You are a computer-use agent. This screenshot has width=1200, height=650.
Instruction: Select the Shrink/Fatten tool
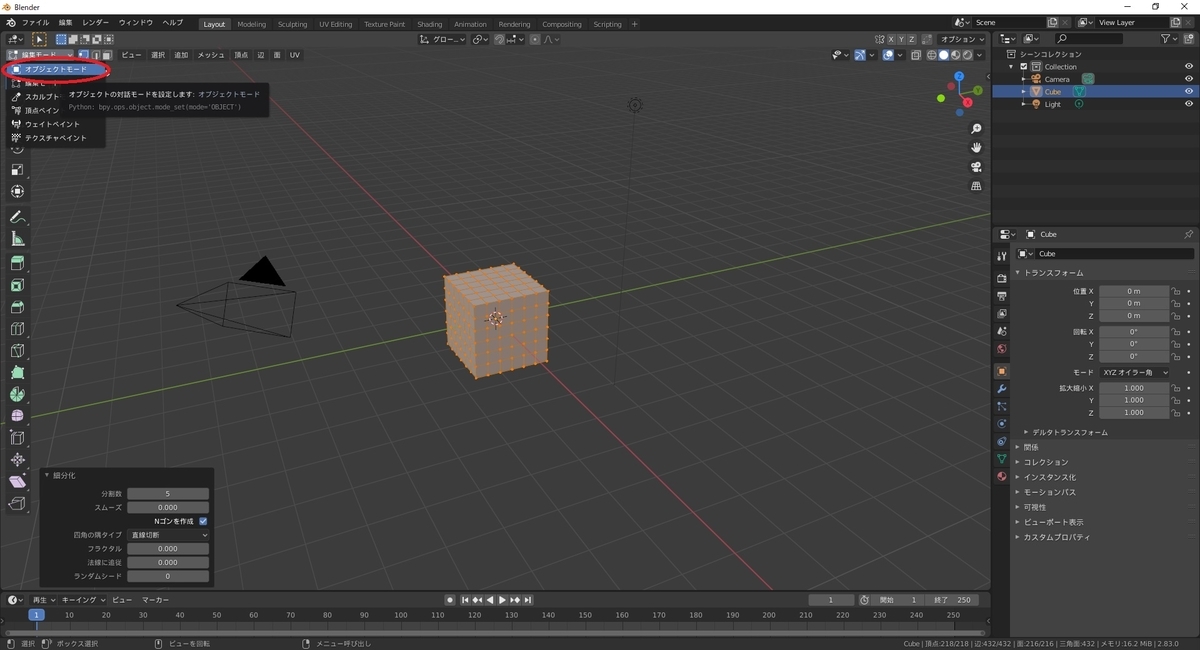[17, 460]
